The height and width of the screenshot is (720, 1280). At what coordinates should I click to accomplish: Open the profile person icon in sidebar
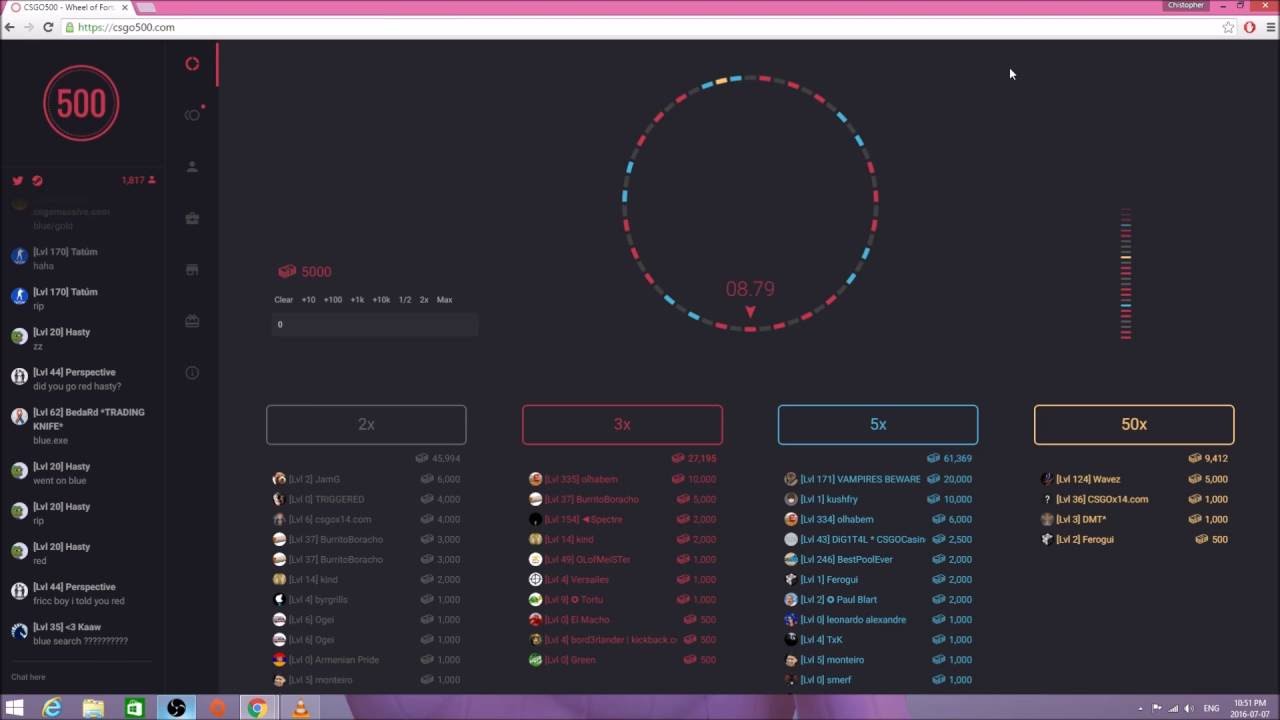[x=192, y=167]
